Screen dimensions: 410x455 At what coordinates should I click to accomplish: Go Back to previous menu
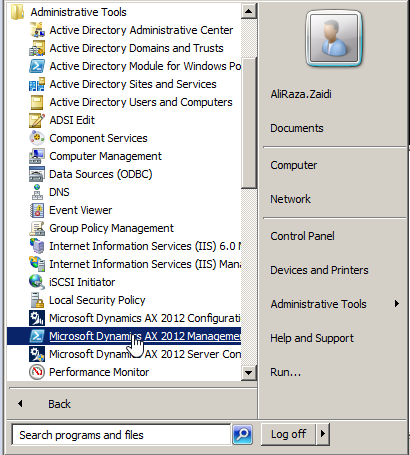(x=59, y=404)
